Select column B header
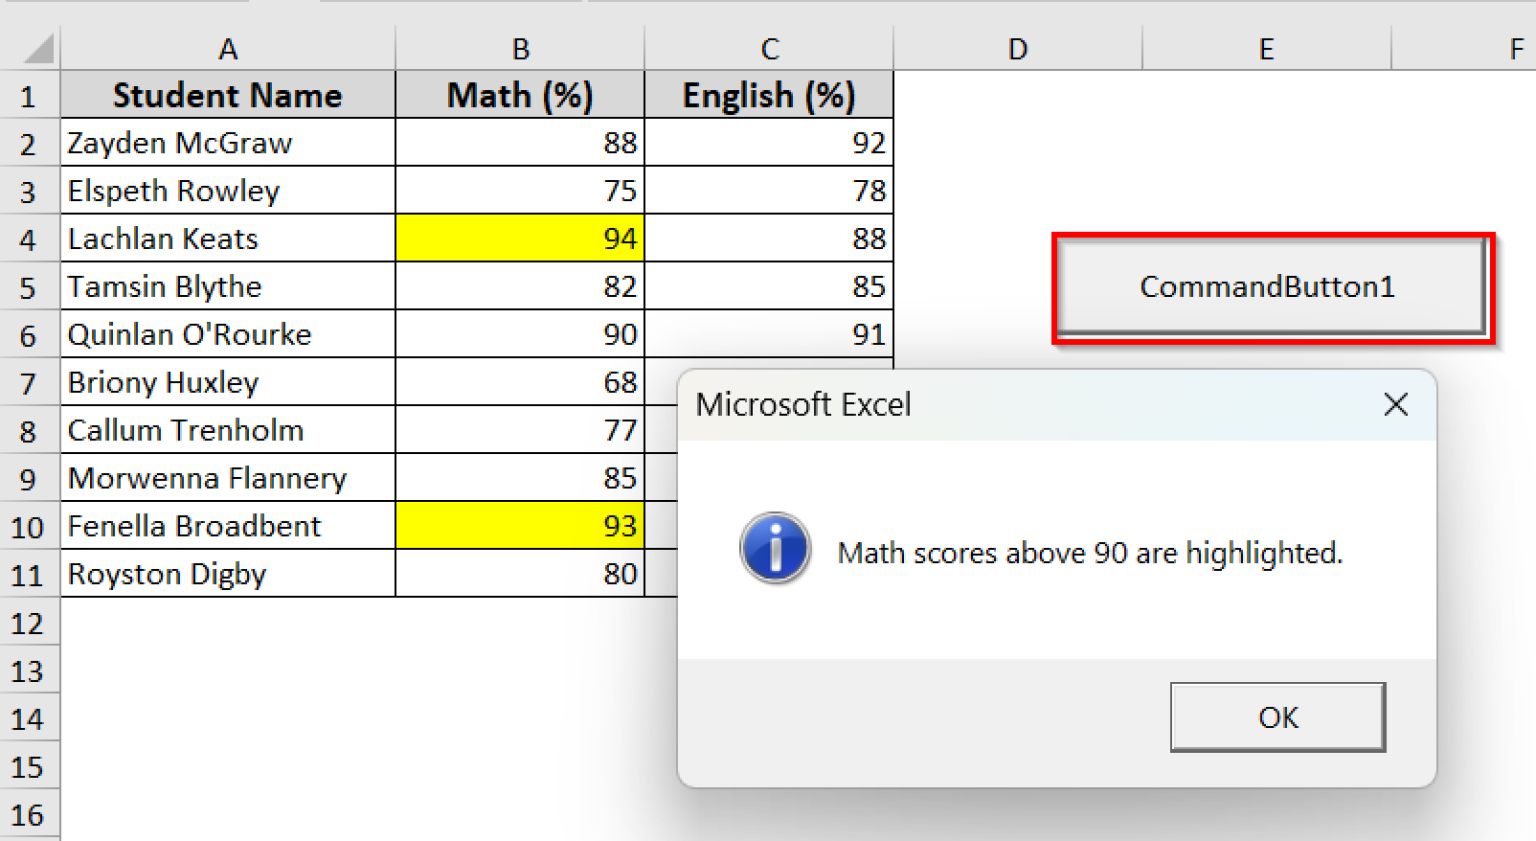Screen dimensions: 1536x841 [x=520, y=49]
